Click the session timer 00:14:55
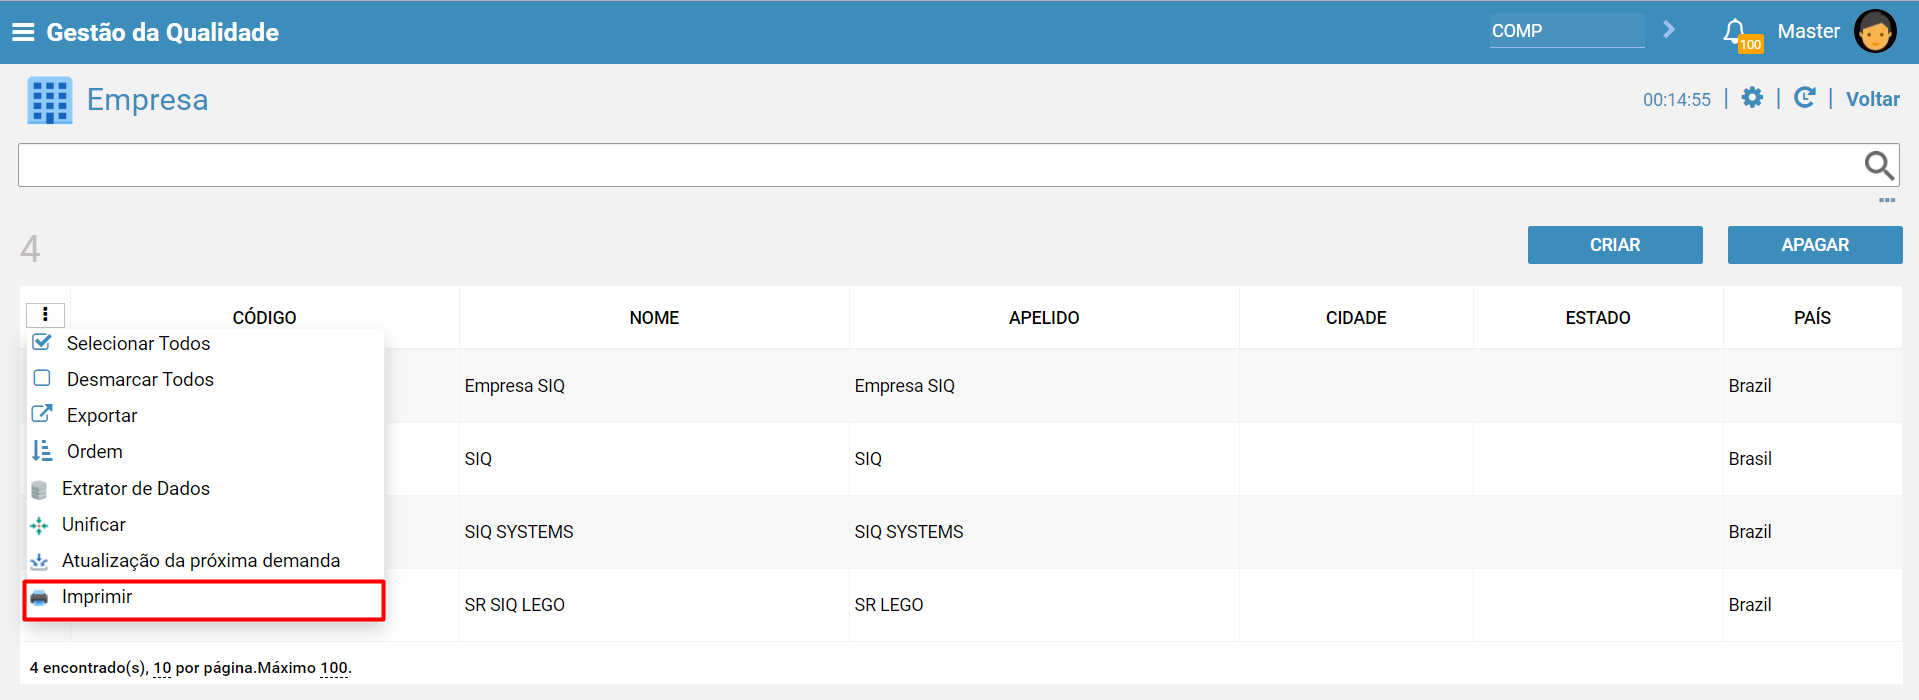 coord(1677,100)
